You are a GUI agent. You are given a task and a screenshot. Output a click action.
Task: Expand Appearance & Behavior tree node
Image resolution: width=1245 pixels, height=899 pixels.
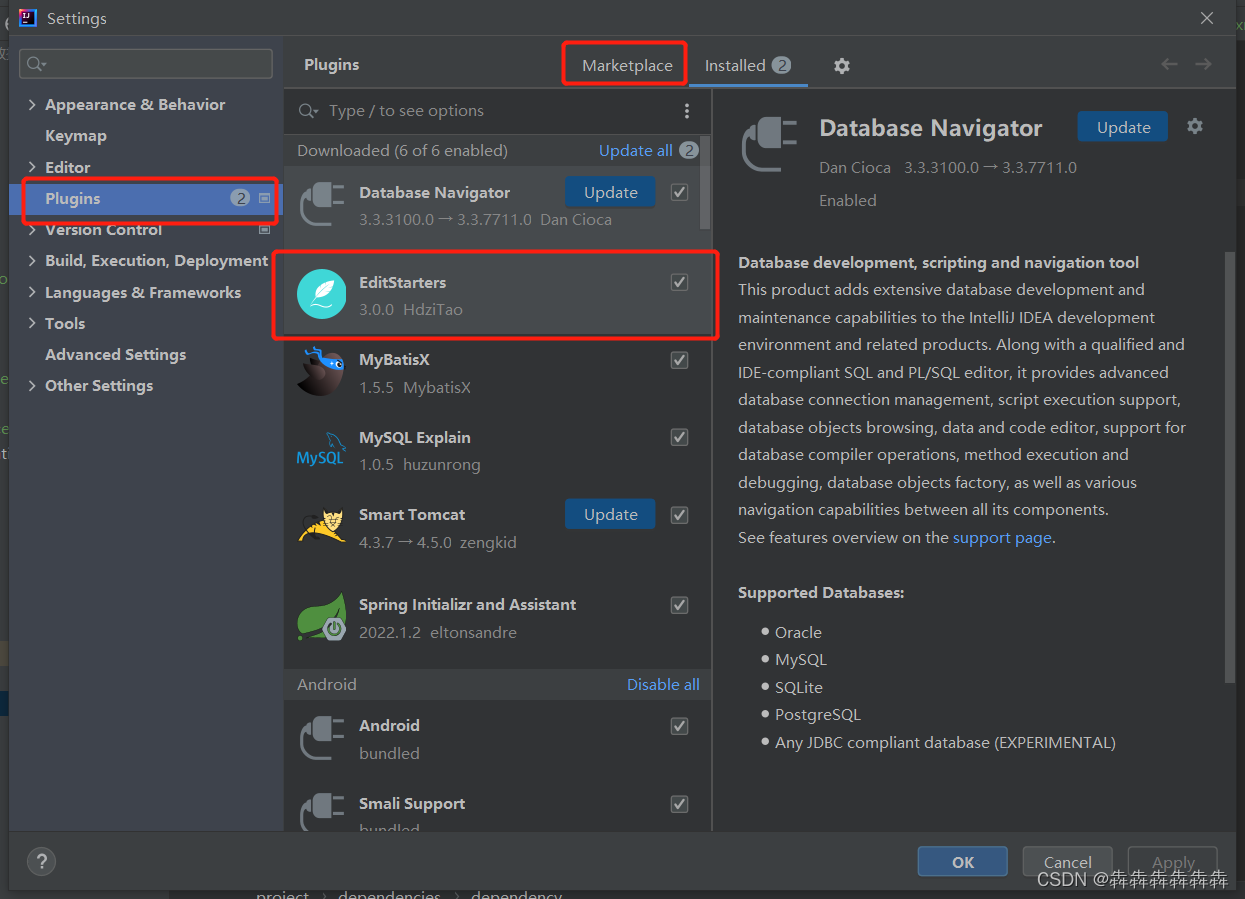coord(33,105)
